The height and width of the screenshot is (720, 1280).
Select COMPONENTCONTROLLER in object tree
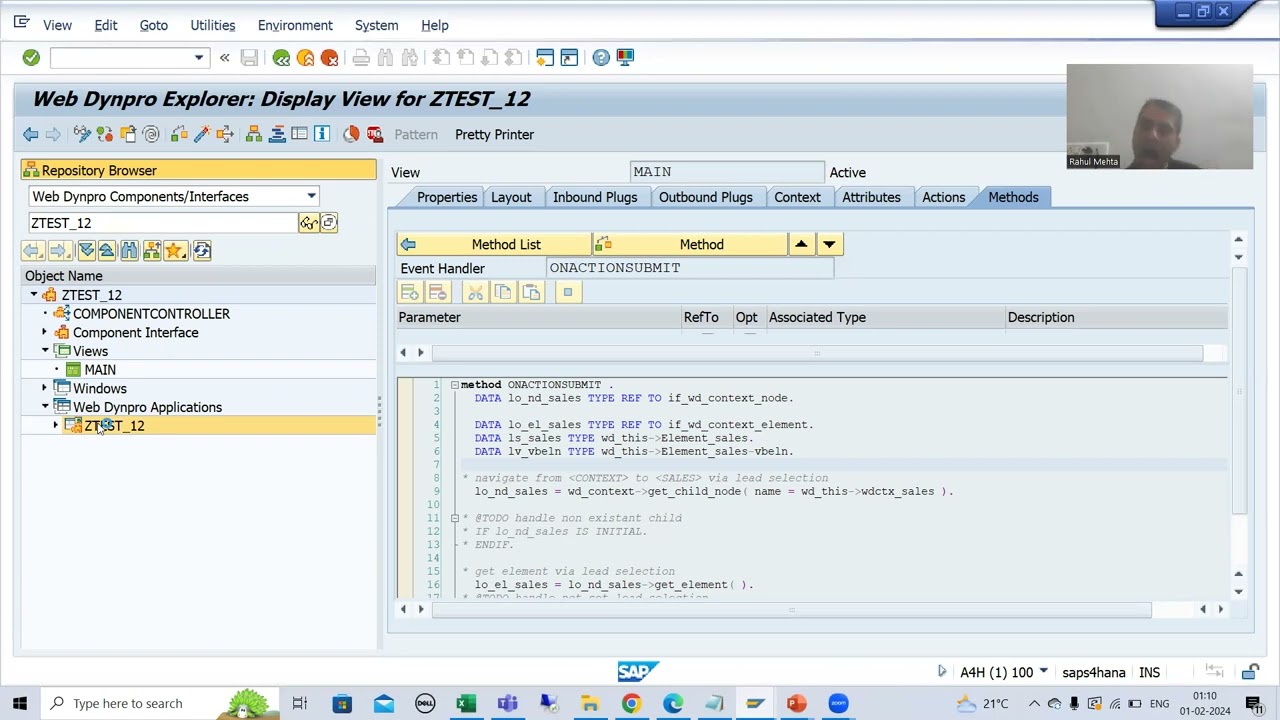(x=151, y=314)
